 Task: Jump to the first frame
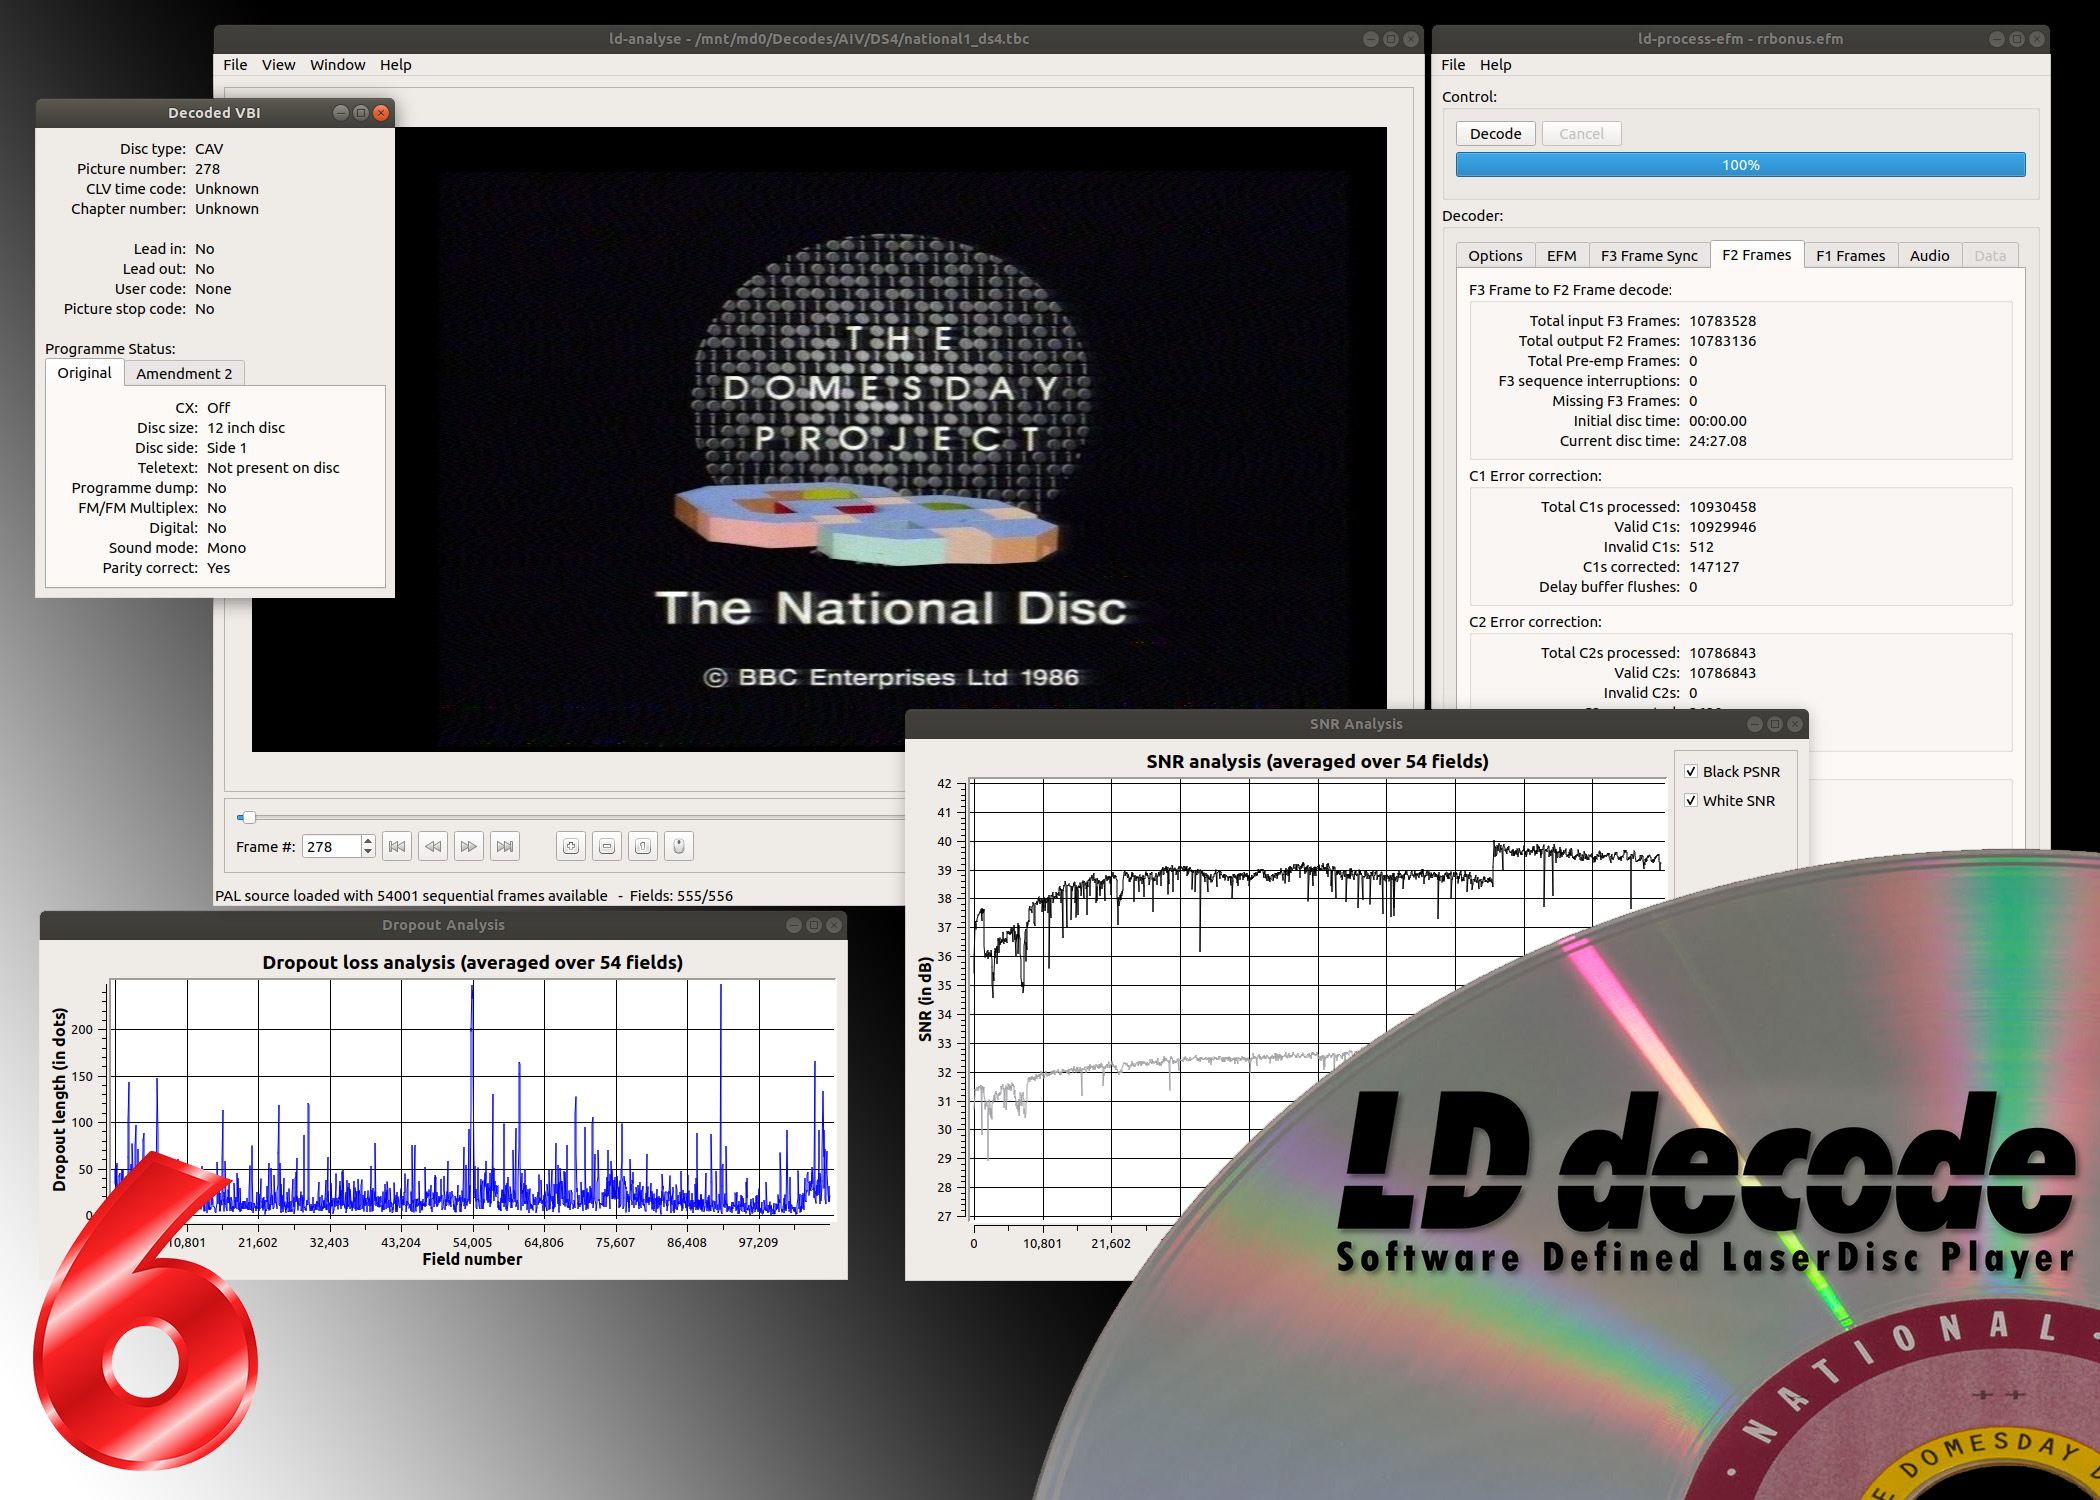[397, 846]
